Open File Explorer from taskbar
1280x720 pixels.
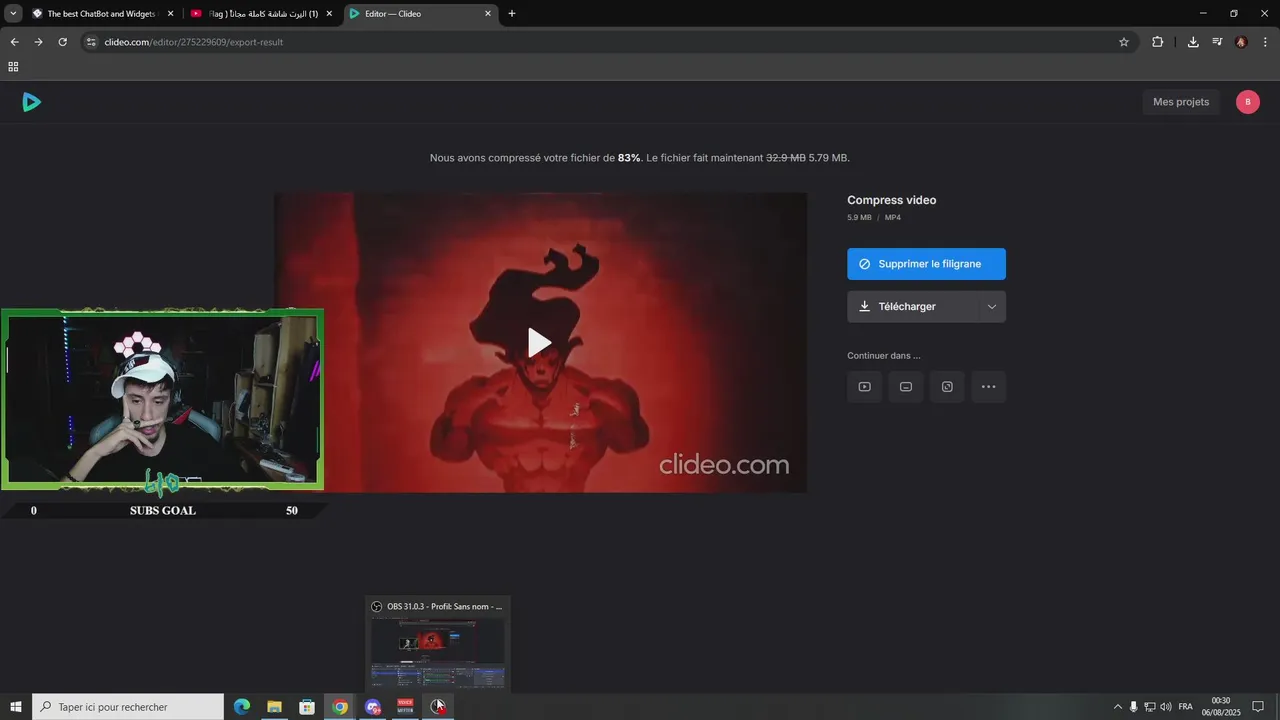pyautogui.click(x=274, y=707)
